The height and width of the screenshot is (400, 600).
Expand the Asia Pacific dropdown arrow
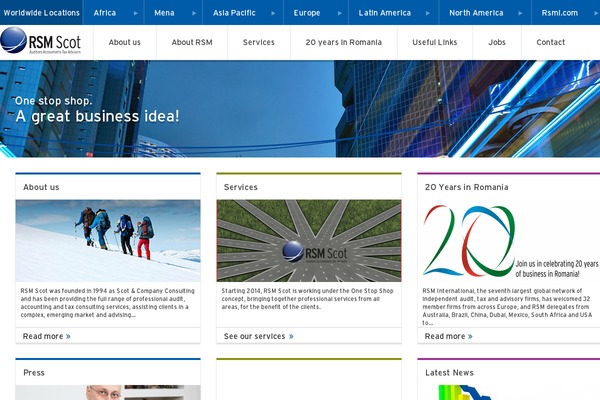tap(273, 13)
